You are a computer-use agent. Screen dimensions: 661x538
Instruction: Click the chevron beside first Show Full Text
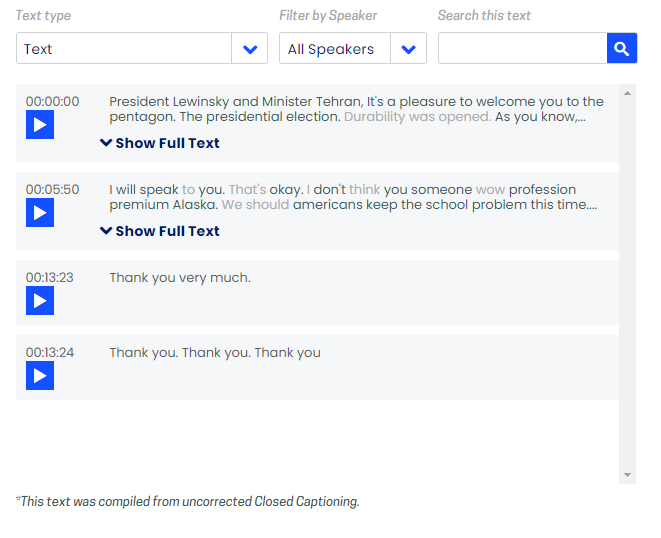click(x=106, y=143)
